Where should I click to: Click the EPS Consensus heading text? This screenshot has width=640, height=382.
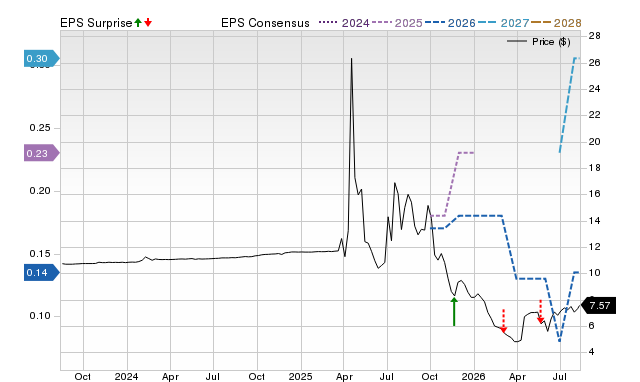[265, 23]
